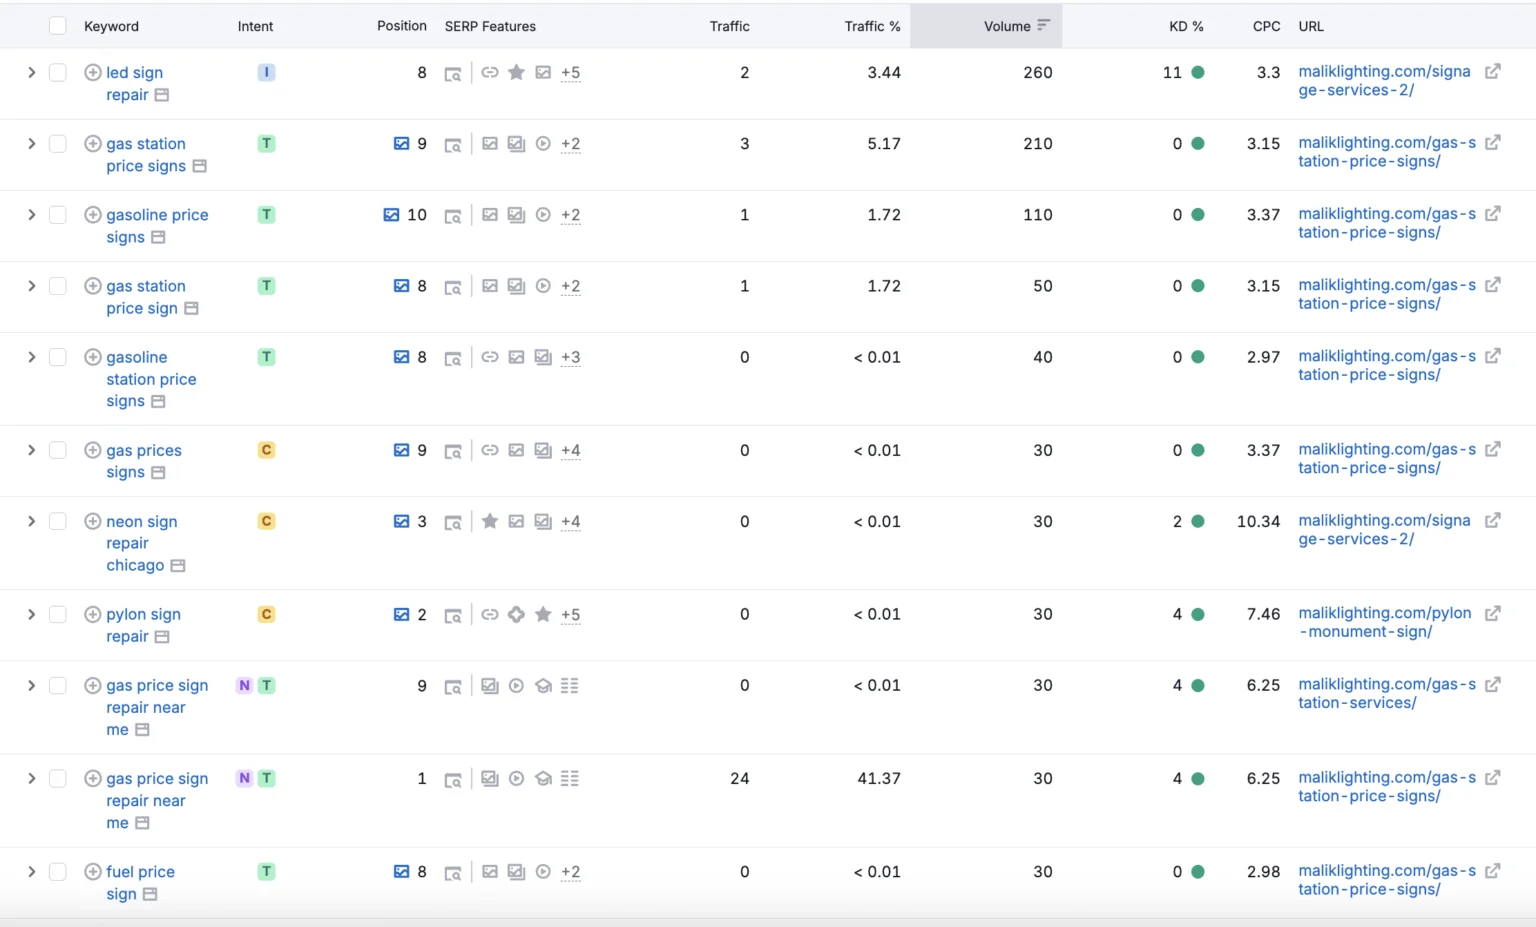The image size is (1536, 927).
Task: Click the image position icon in 'neon sign repair chicago' row
Action: tap(401, 521)
